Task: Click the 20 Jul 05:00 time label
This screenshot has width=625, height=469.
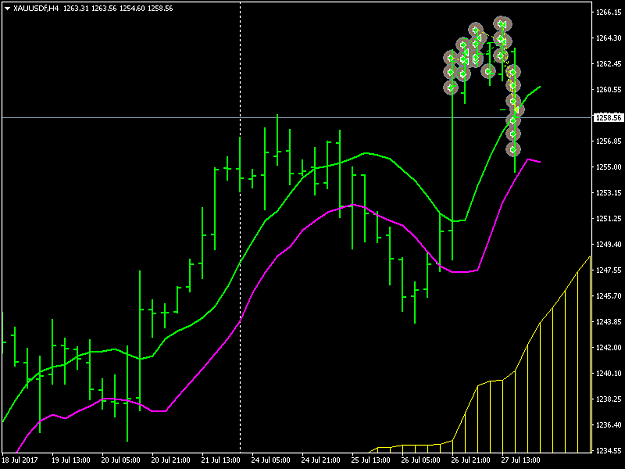Action: click(121, 460)
